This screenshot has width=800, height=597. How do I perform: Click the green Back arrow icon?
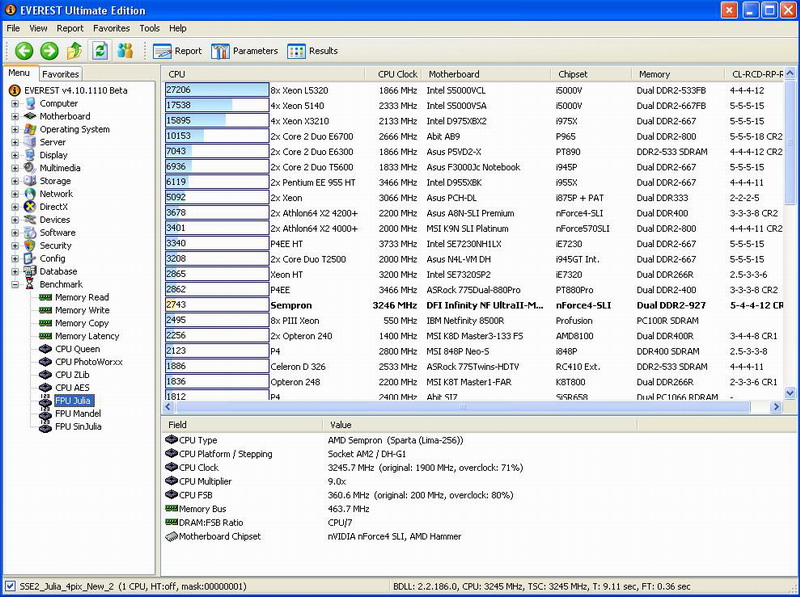click(x=24, y=51)
